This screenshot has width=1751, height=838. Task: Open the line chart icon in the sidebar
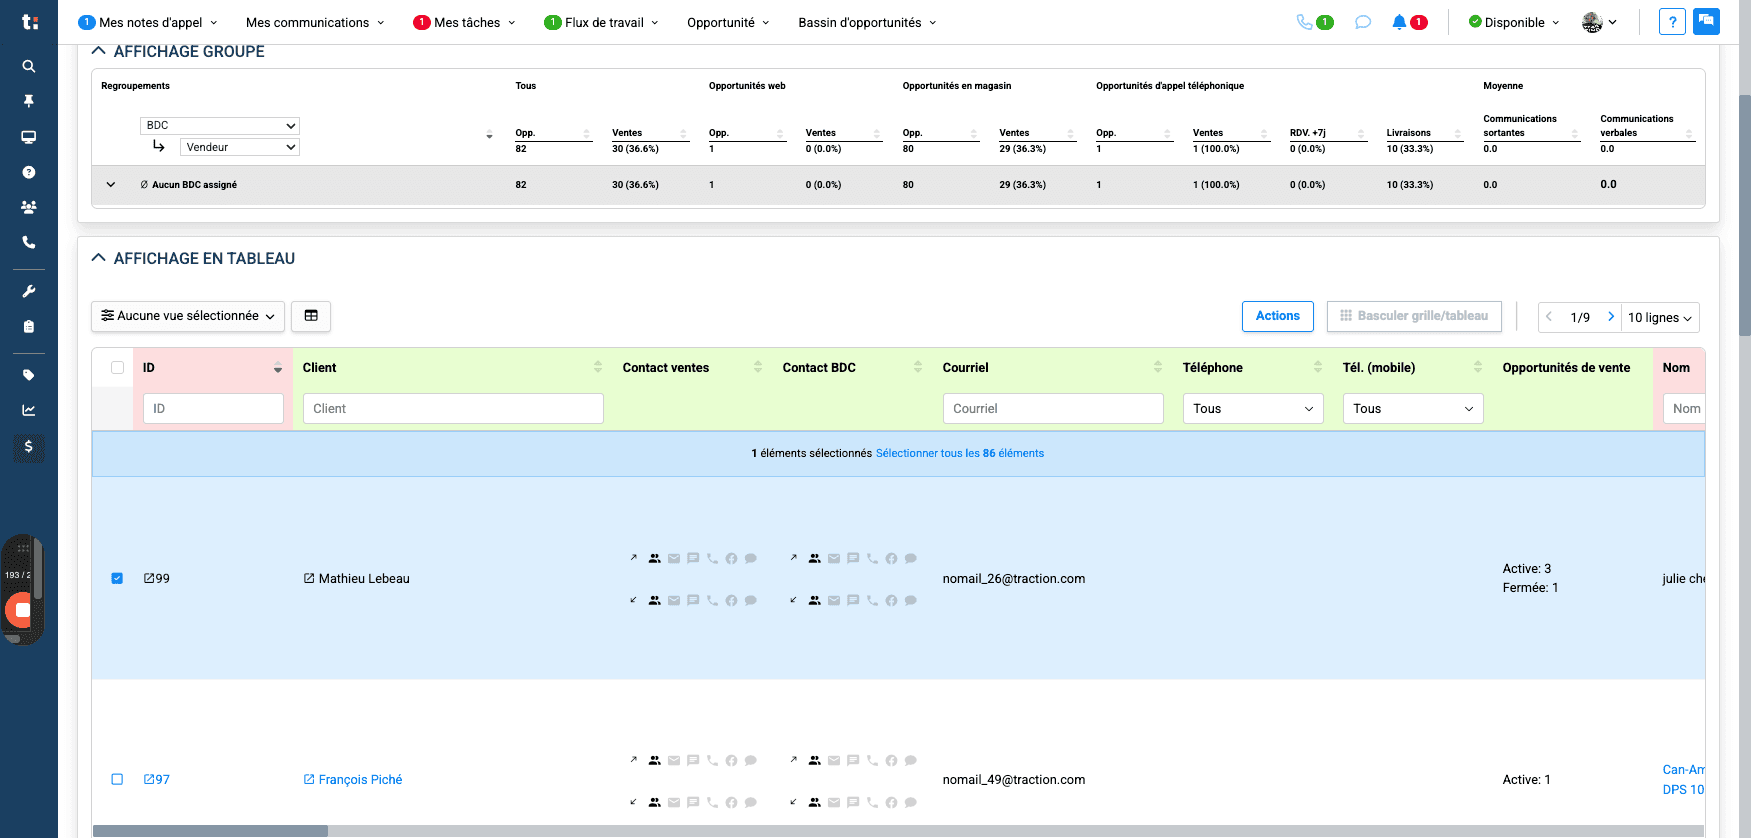[29, 410]
